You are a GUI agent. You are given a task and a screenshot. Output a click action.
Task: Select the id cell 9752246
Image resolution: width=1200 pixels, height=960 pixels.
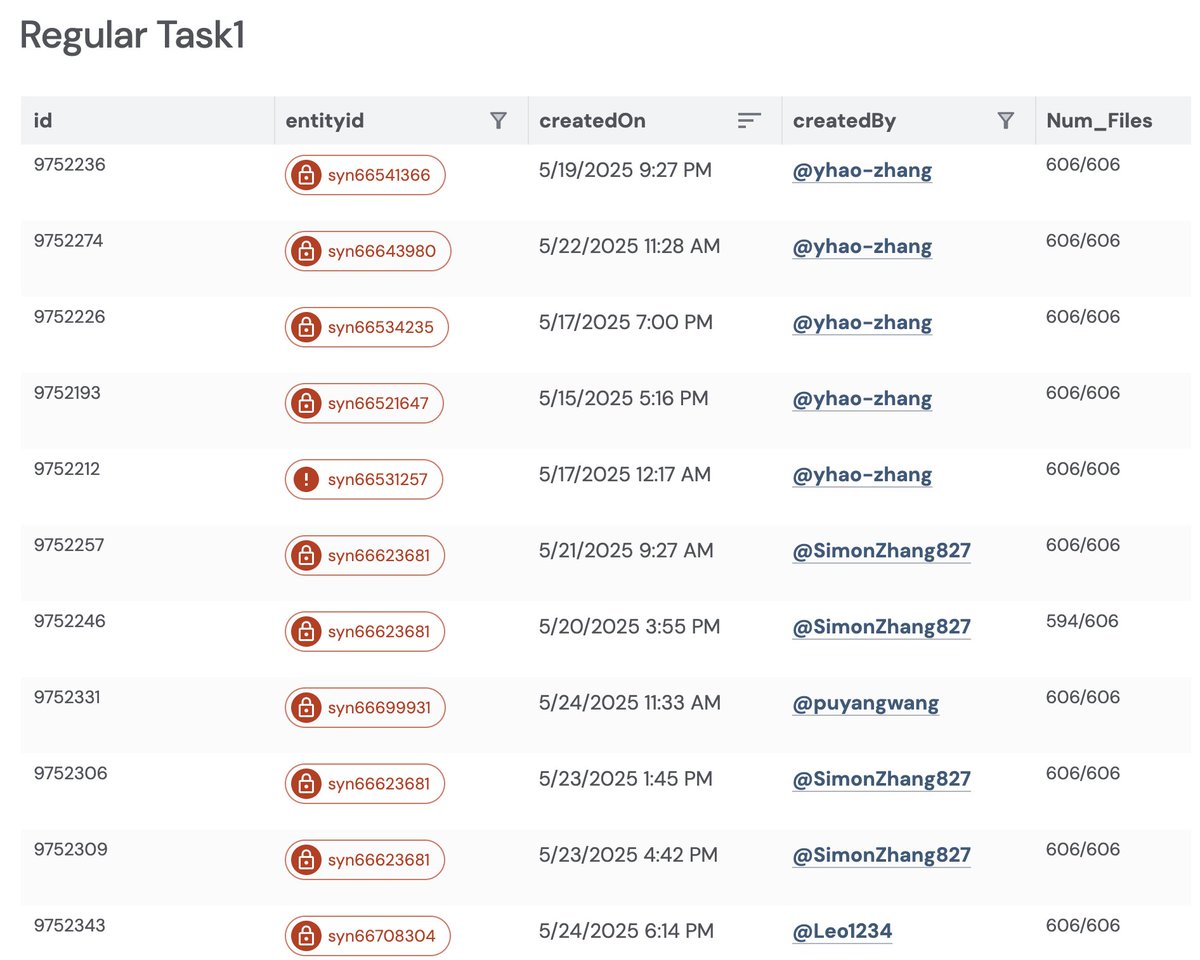point(69,620)
